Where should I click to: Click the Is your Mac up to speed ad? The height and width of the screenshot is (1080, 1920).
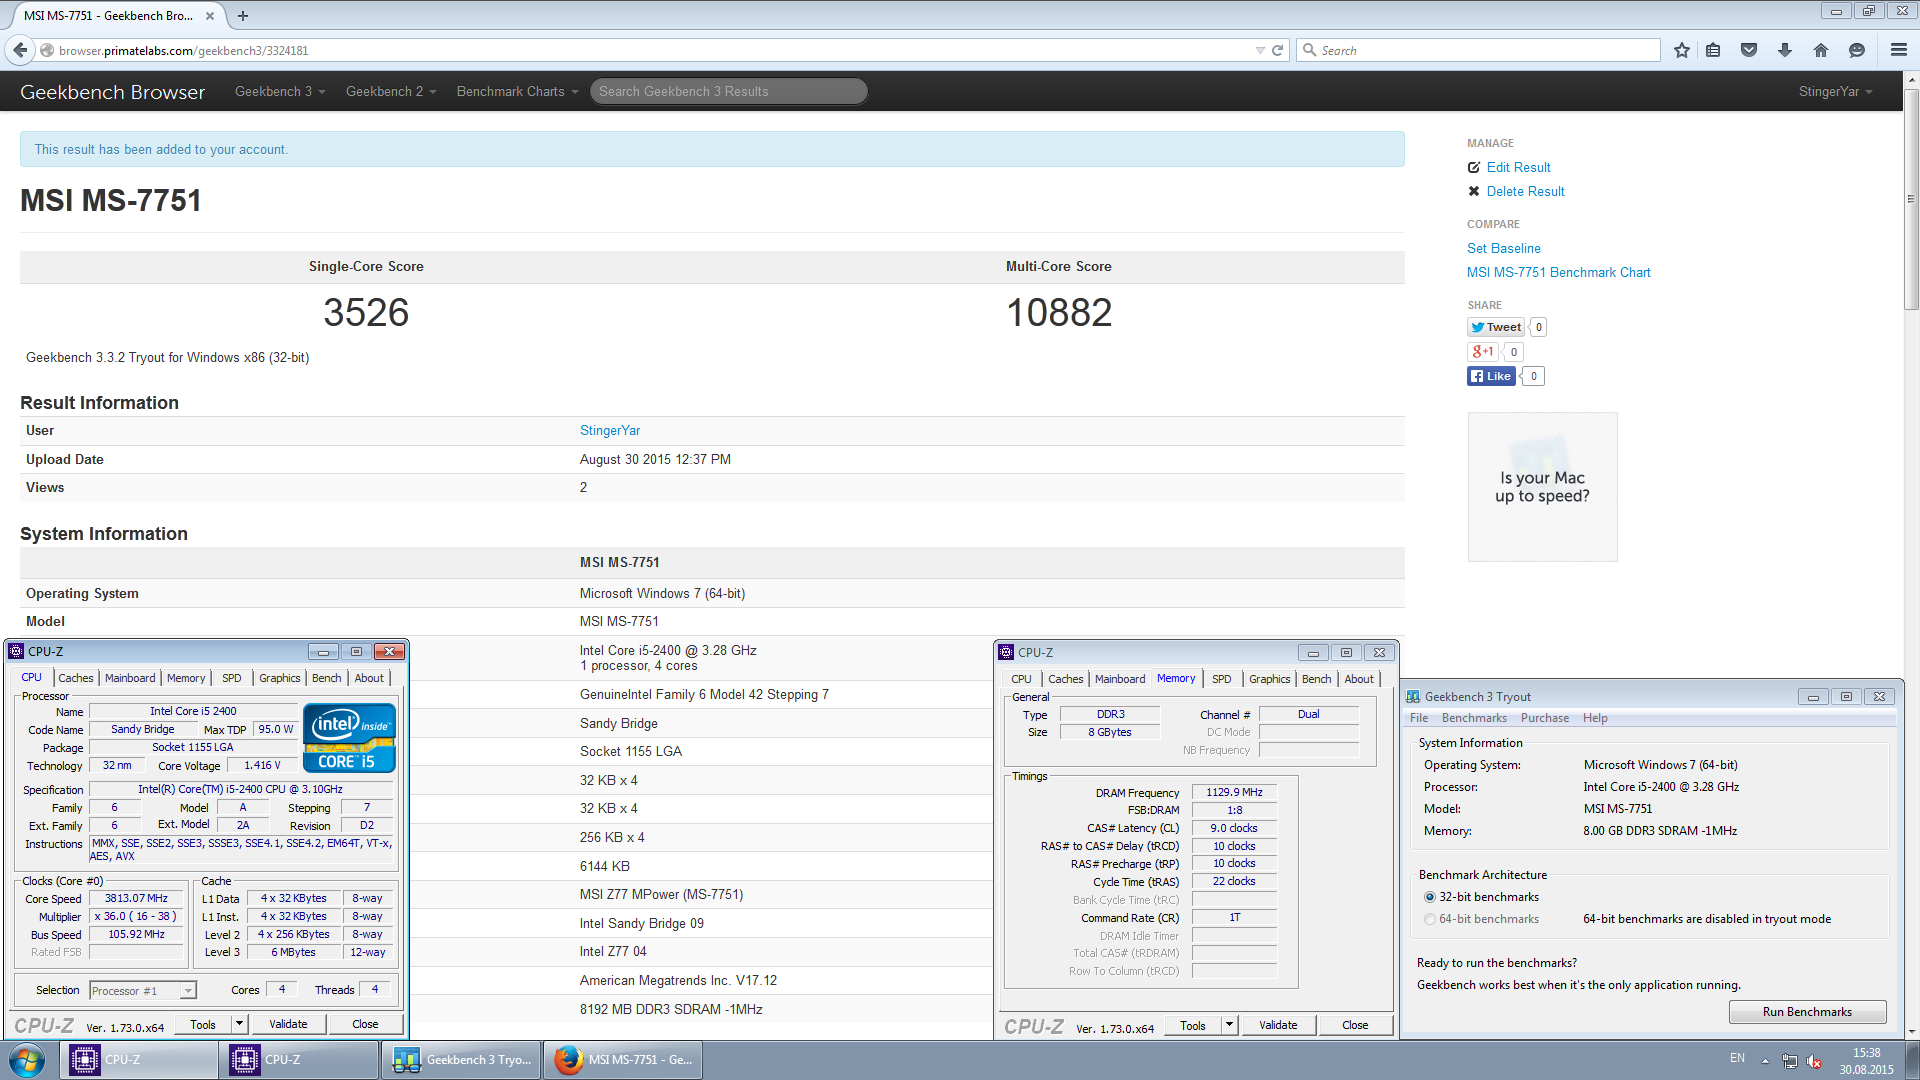tap(1542, 487)
